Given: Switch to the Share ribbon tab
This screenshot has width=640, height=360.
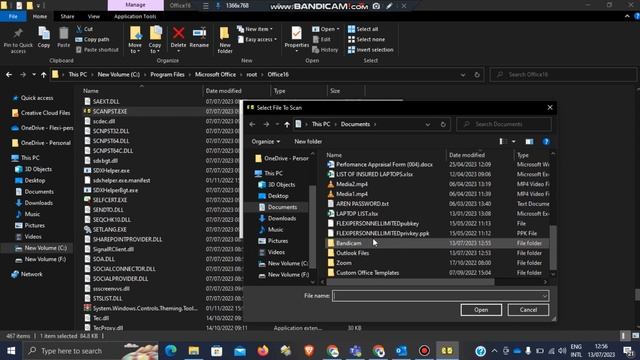Looking at the screenshot, I should 67,16.
